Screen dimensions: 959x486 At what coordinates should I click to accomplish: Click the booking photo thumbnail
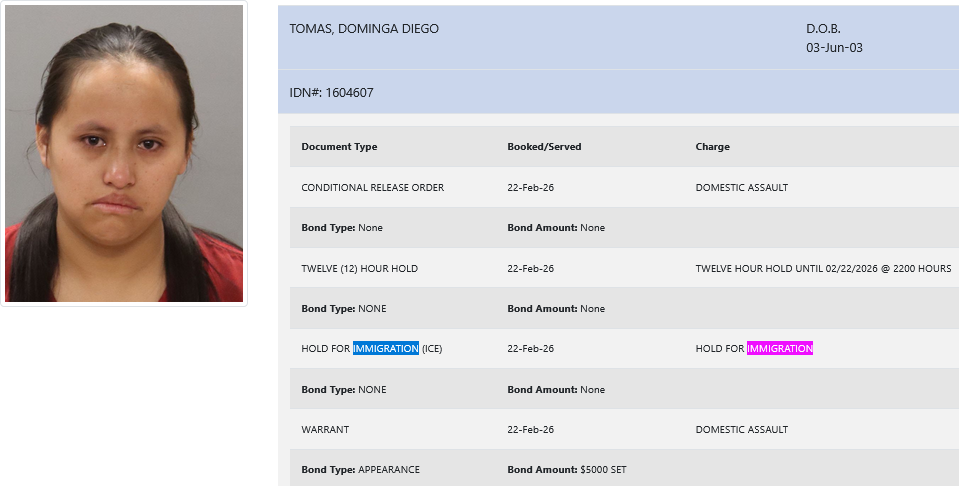pos(124,153)
